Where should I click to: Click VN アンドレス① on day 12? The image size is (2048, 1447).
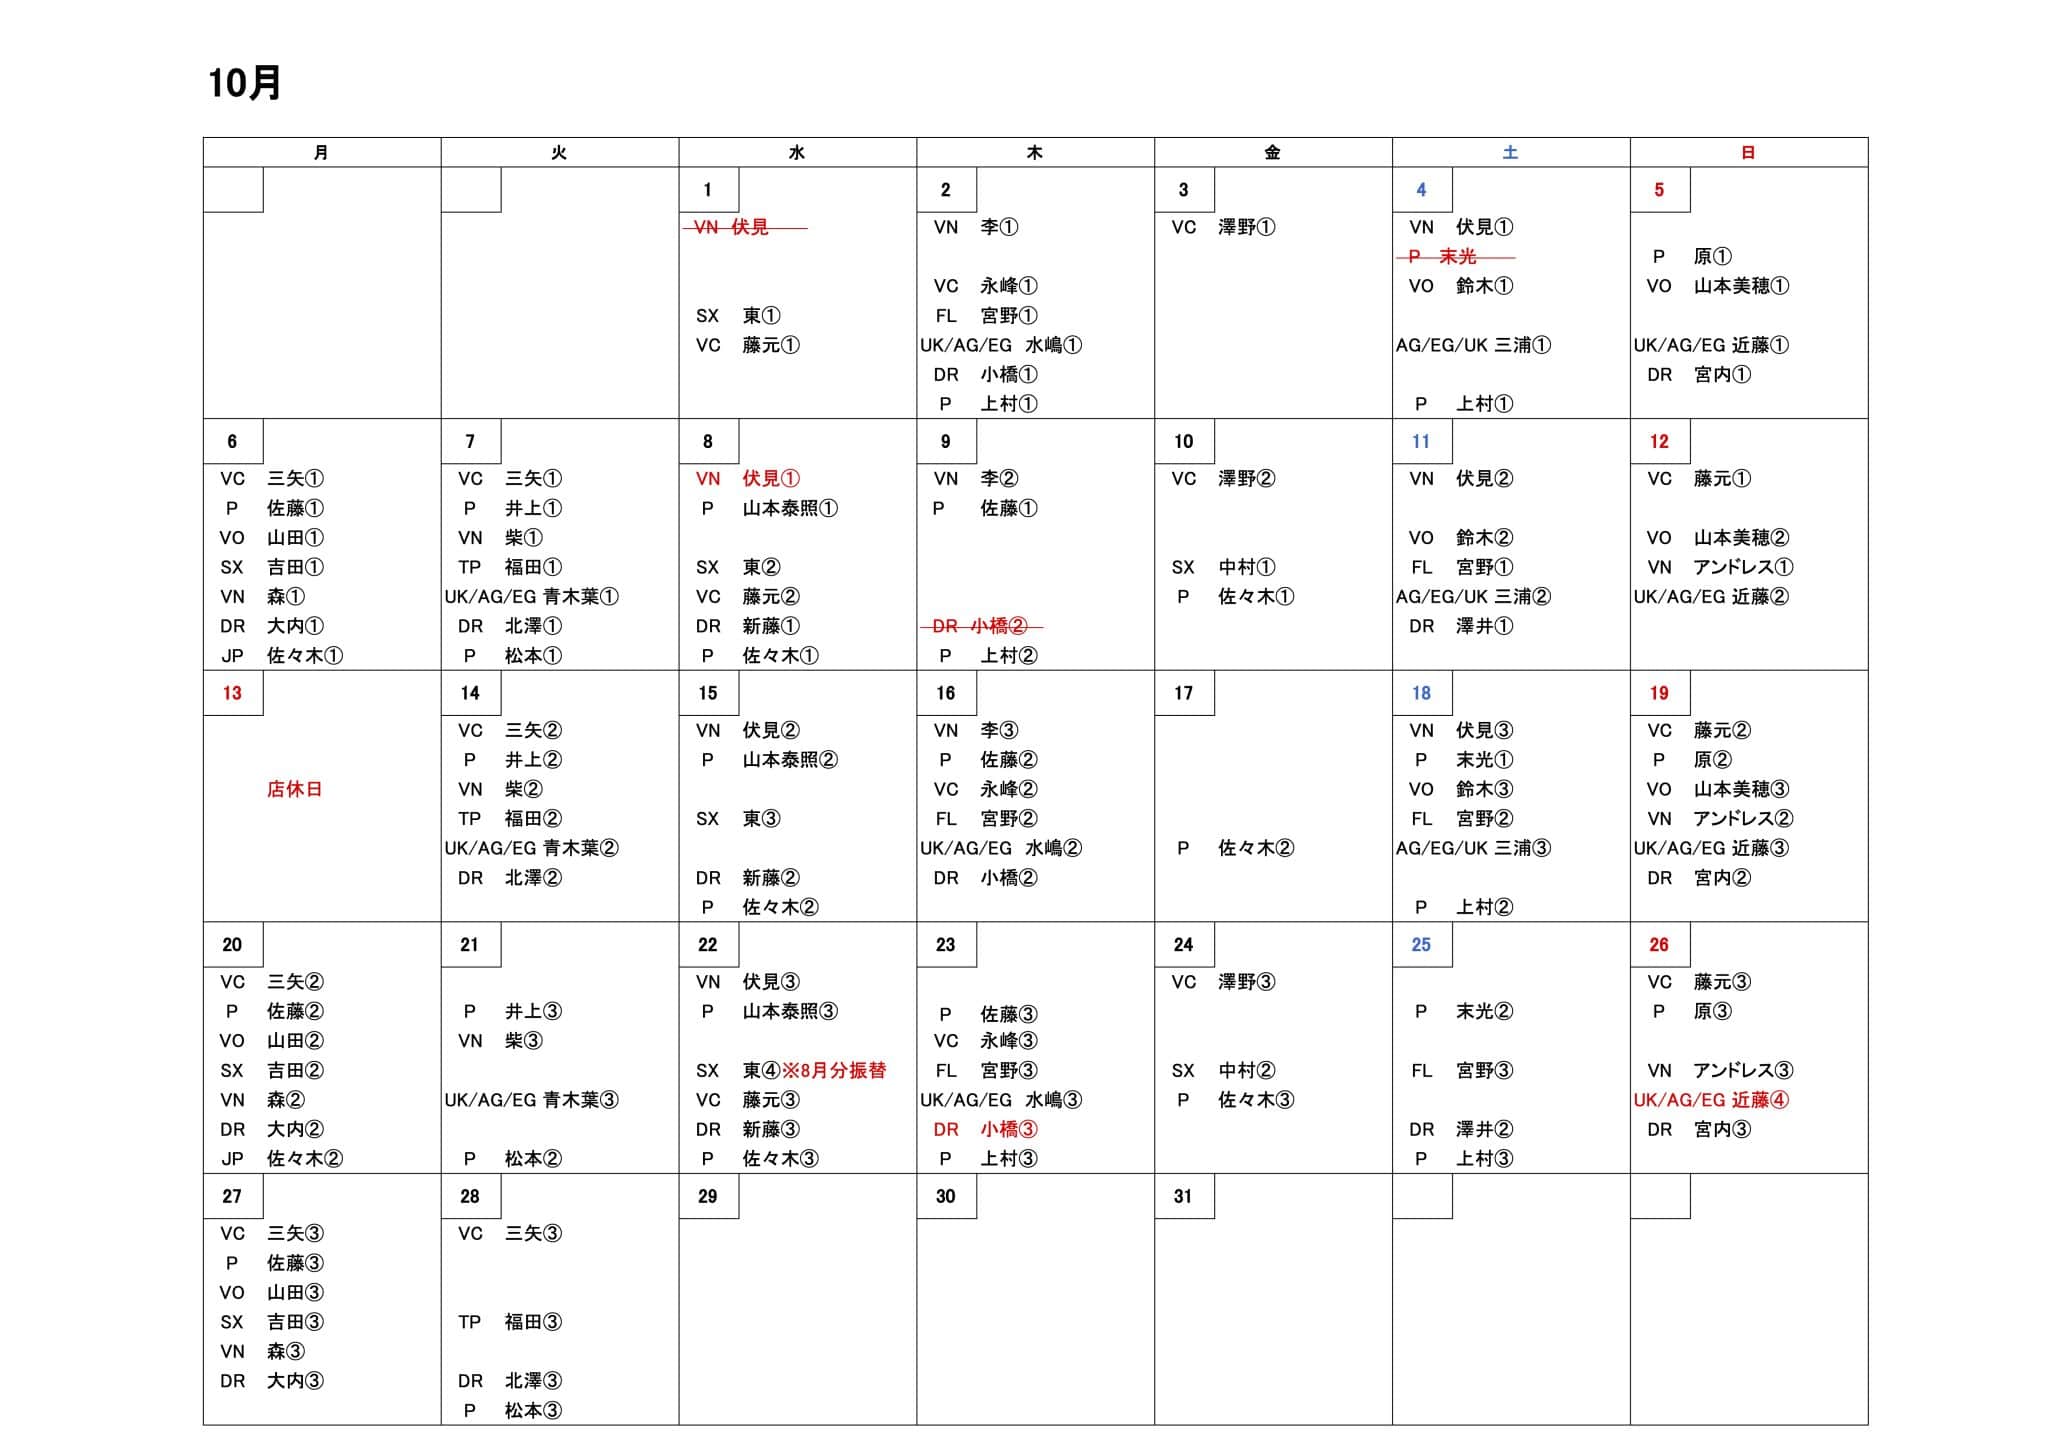[x=1720, y=567]
